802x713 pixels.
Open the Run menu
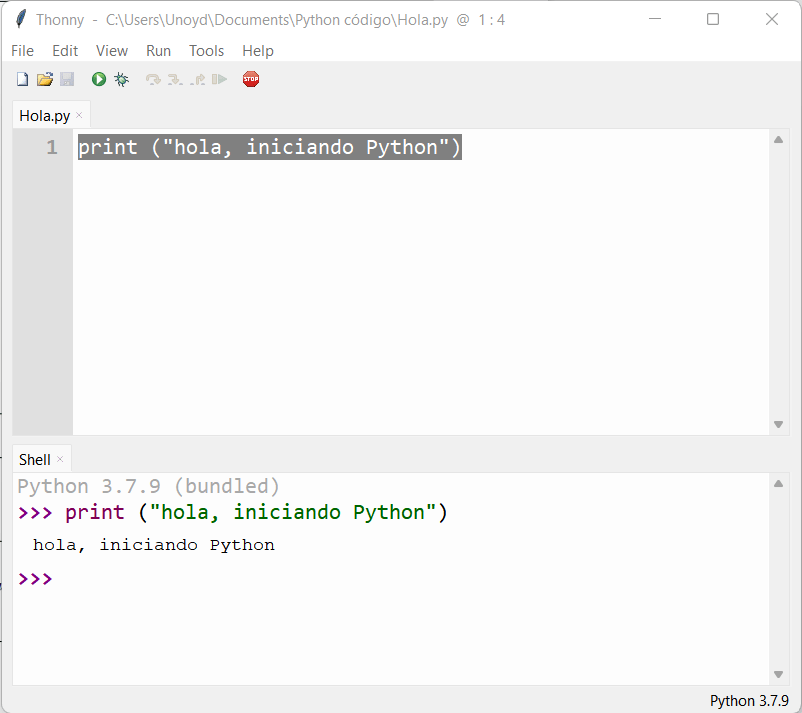coord(158,51)
